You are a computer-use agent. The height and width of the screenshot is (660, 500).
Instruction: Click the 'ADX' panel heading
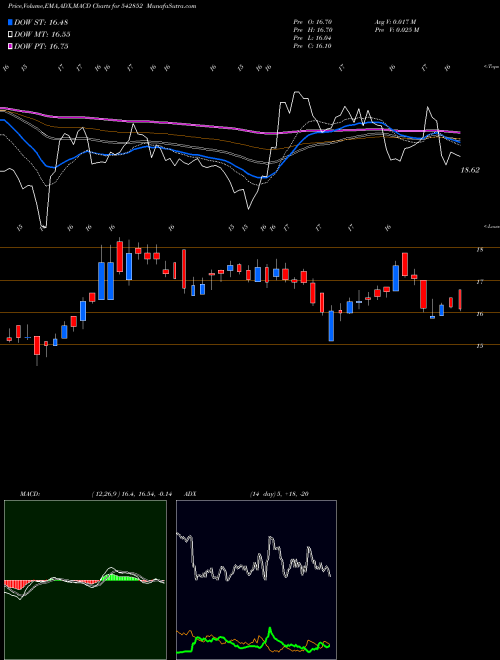pyautogui.click(x=191, y=494)
